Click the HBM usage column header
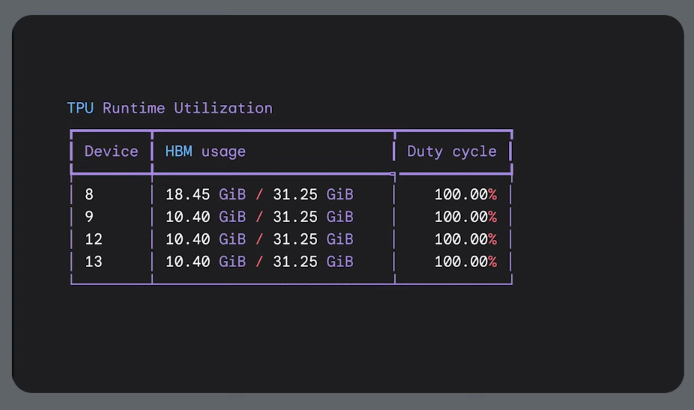Image resolution: width=694 pixels, height=410 pixels. click(205, 151)
